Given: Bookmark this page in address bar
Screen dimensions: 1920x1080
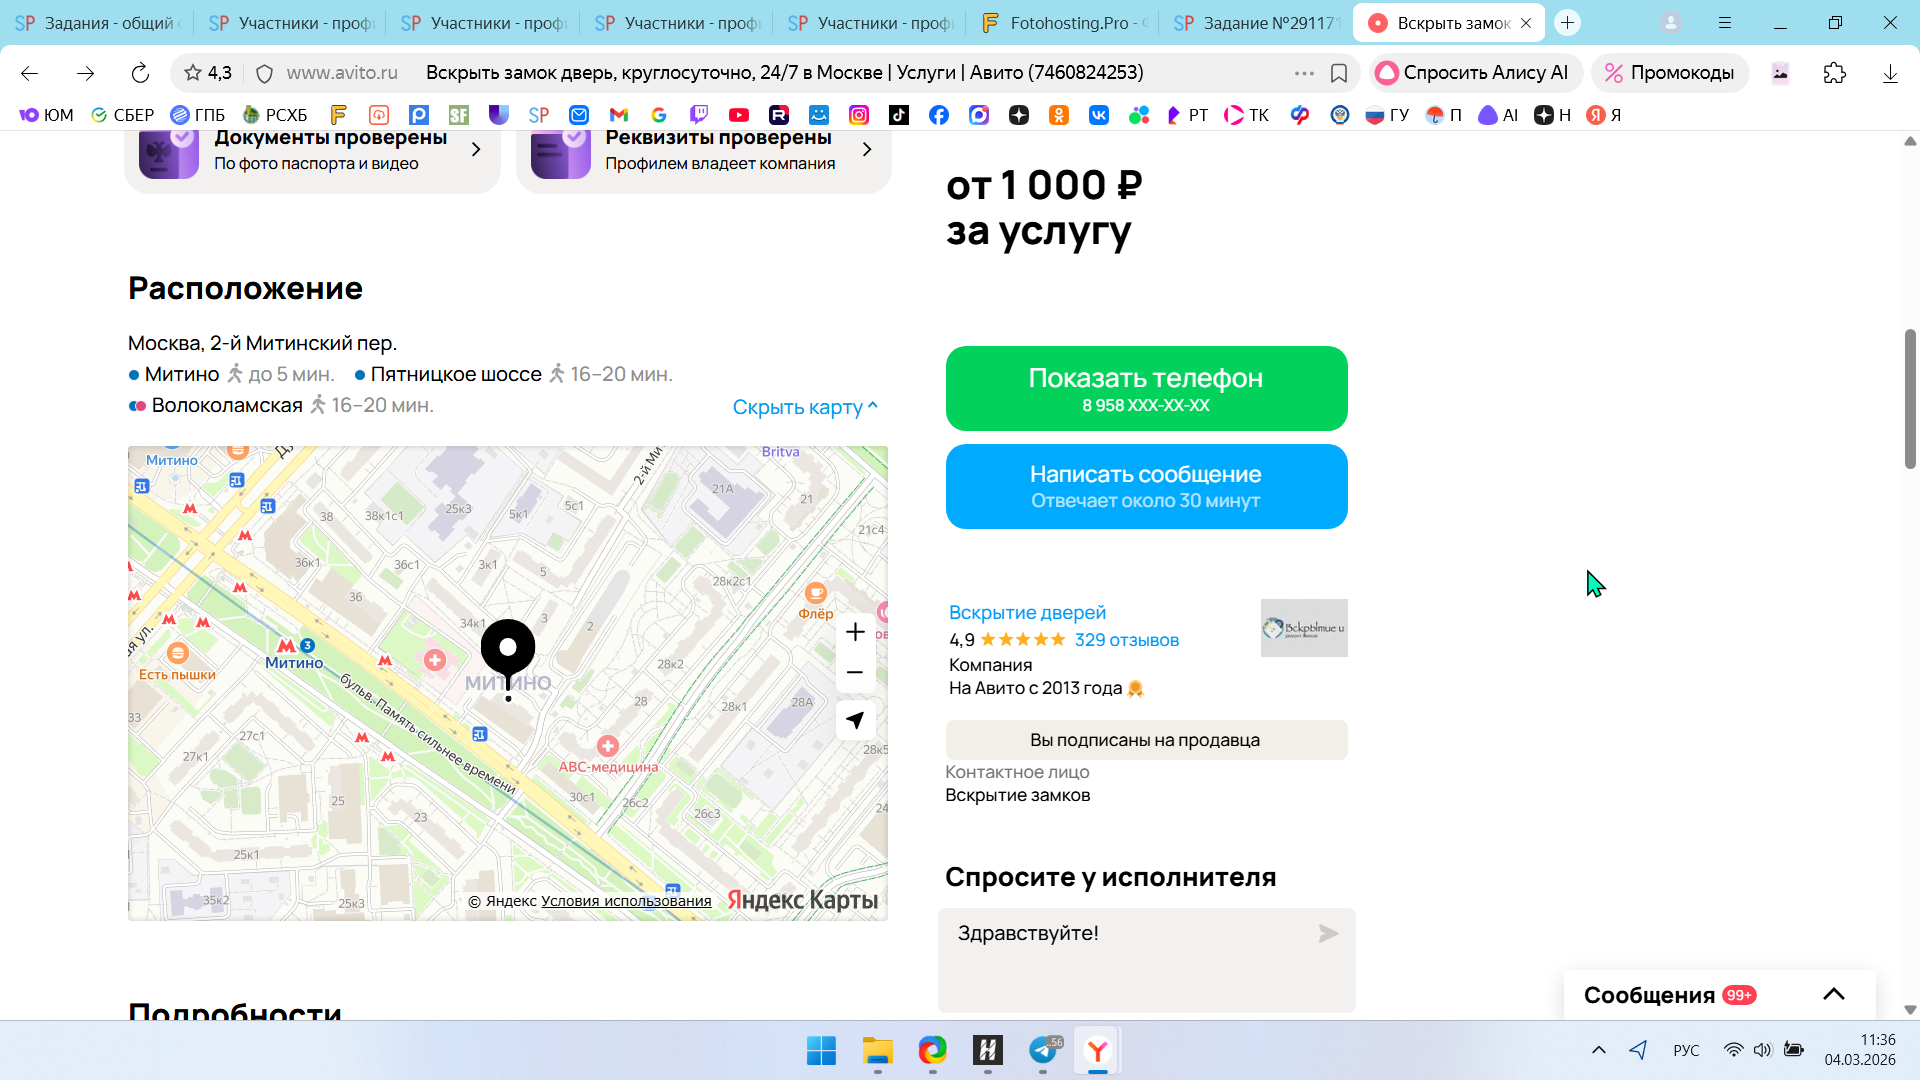Looking at the screenshot, I should [x=1339, y=73].
